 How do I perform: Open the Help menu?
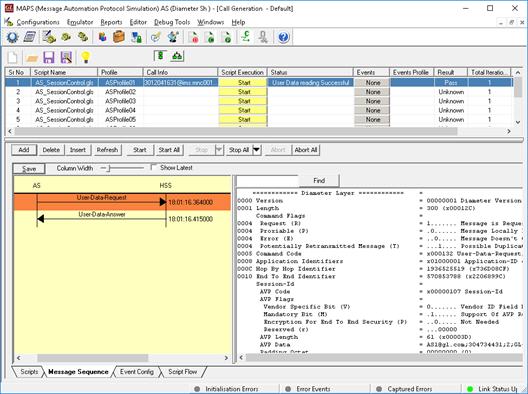click(238, 22)
